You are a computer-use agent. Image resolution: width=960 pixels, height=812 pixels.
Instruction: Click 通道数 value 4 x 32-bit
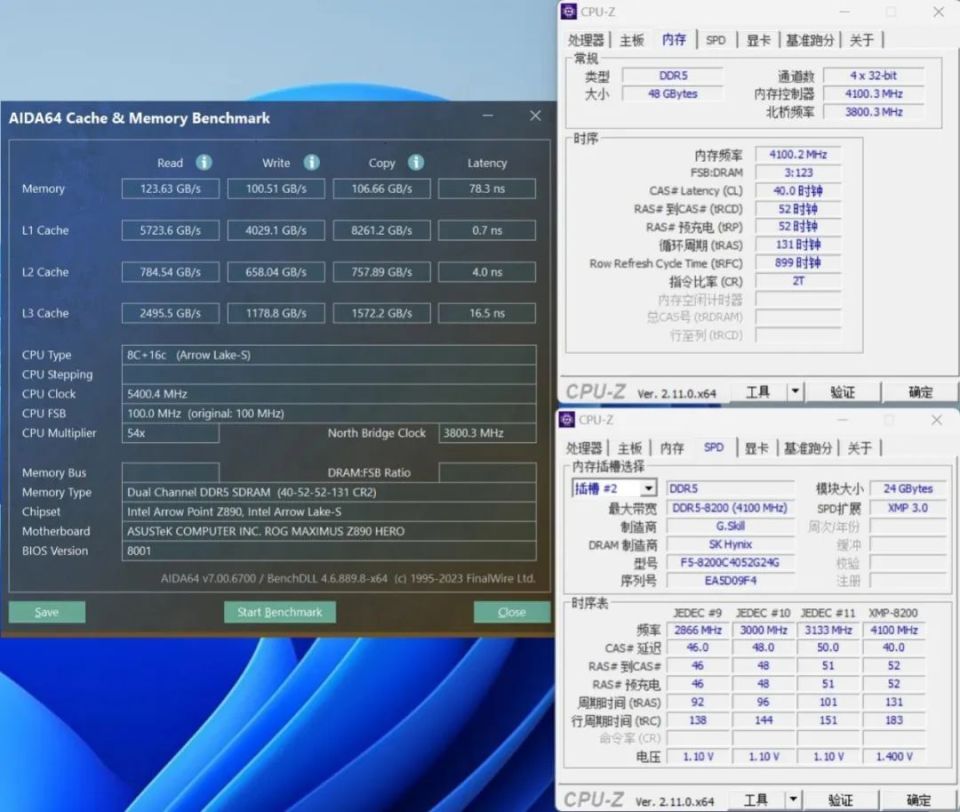pos(874,75)
